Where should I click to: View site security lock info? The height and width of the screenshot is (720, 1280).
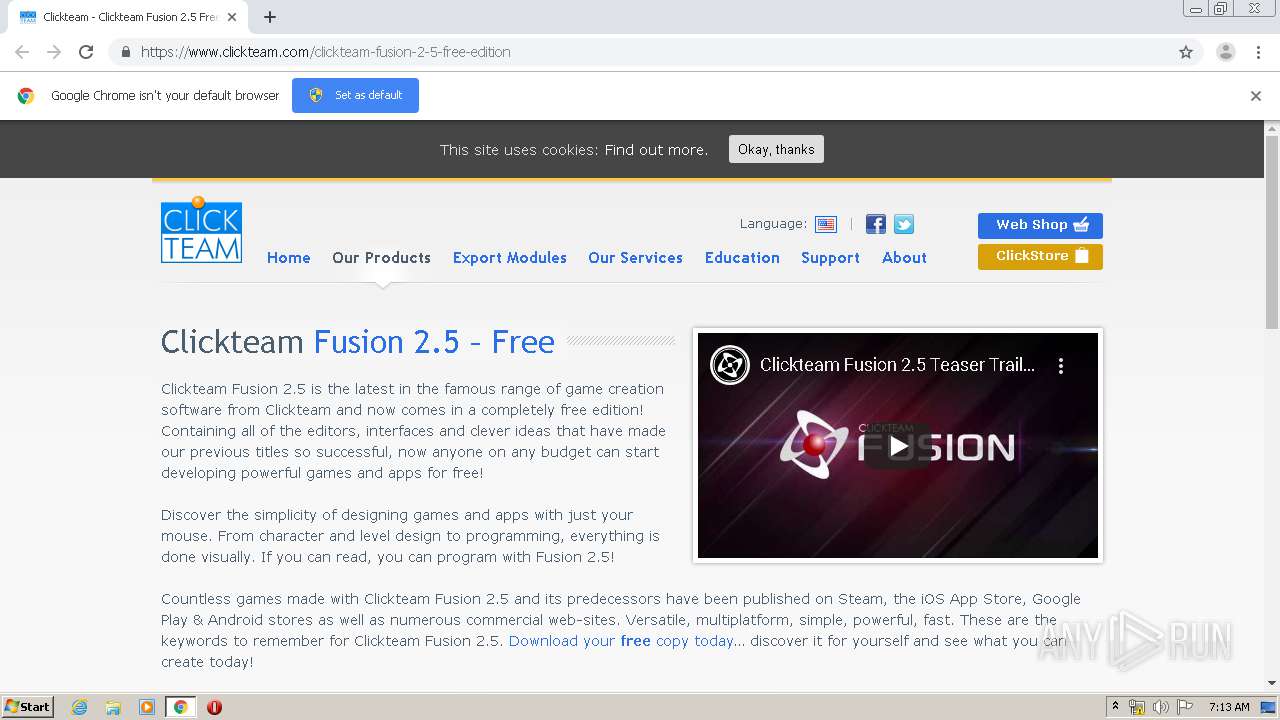pyautogui.click(x=125, y=52)
